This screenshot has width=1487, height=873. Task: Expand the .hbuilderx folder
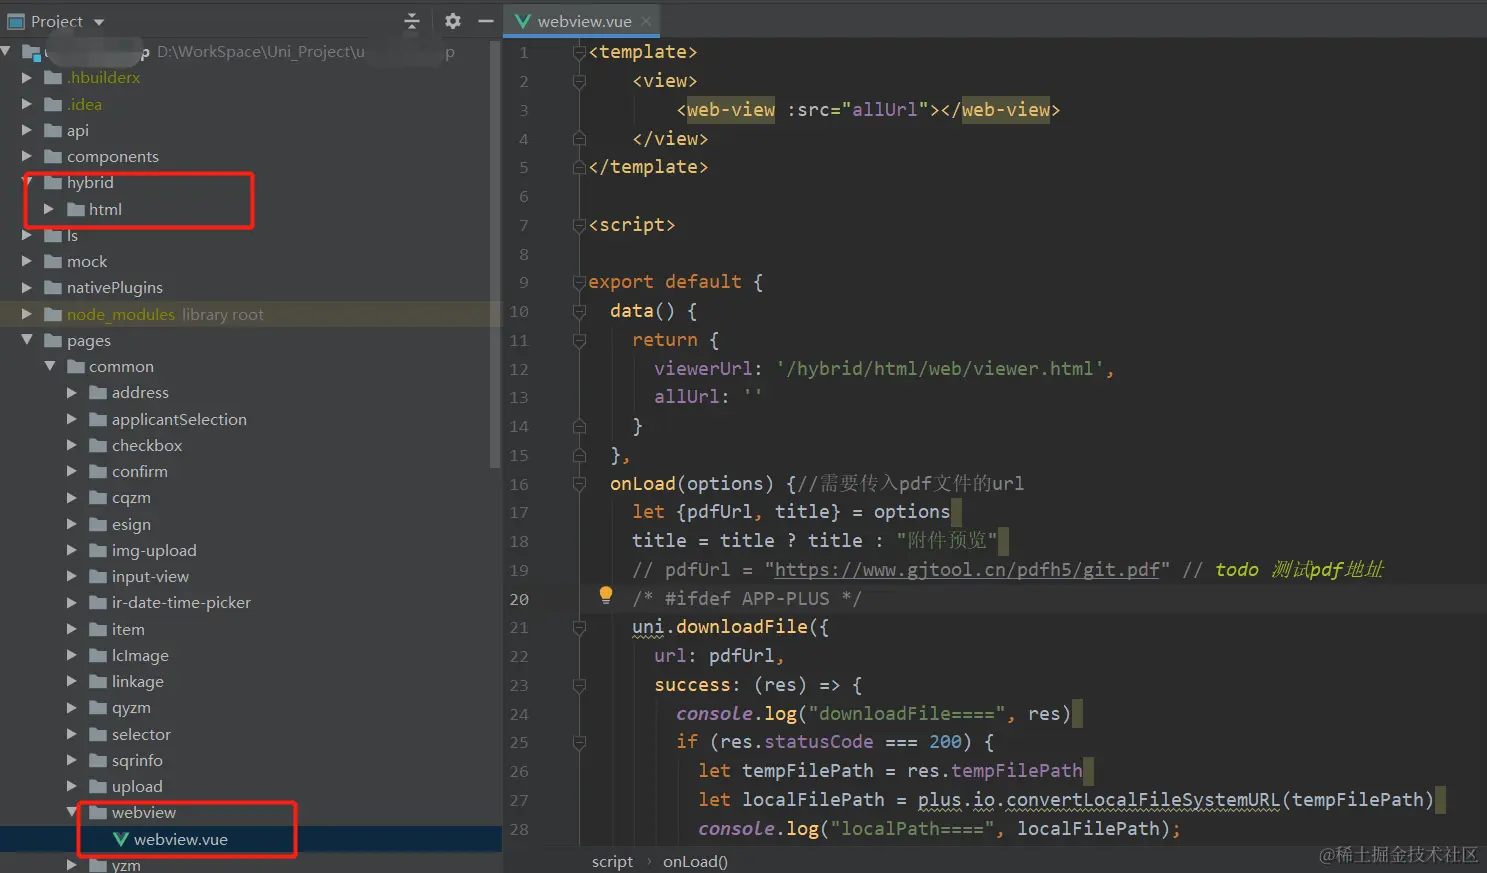[27, 77]
